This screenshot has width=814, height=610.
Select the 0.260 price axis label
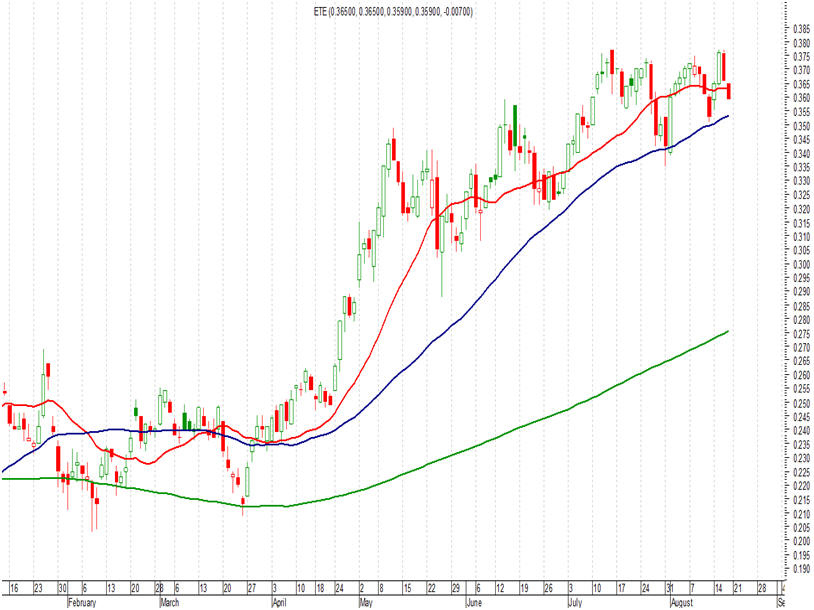(x=803, y=376)
